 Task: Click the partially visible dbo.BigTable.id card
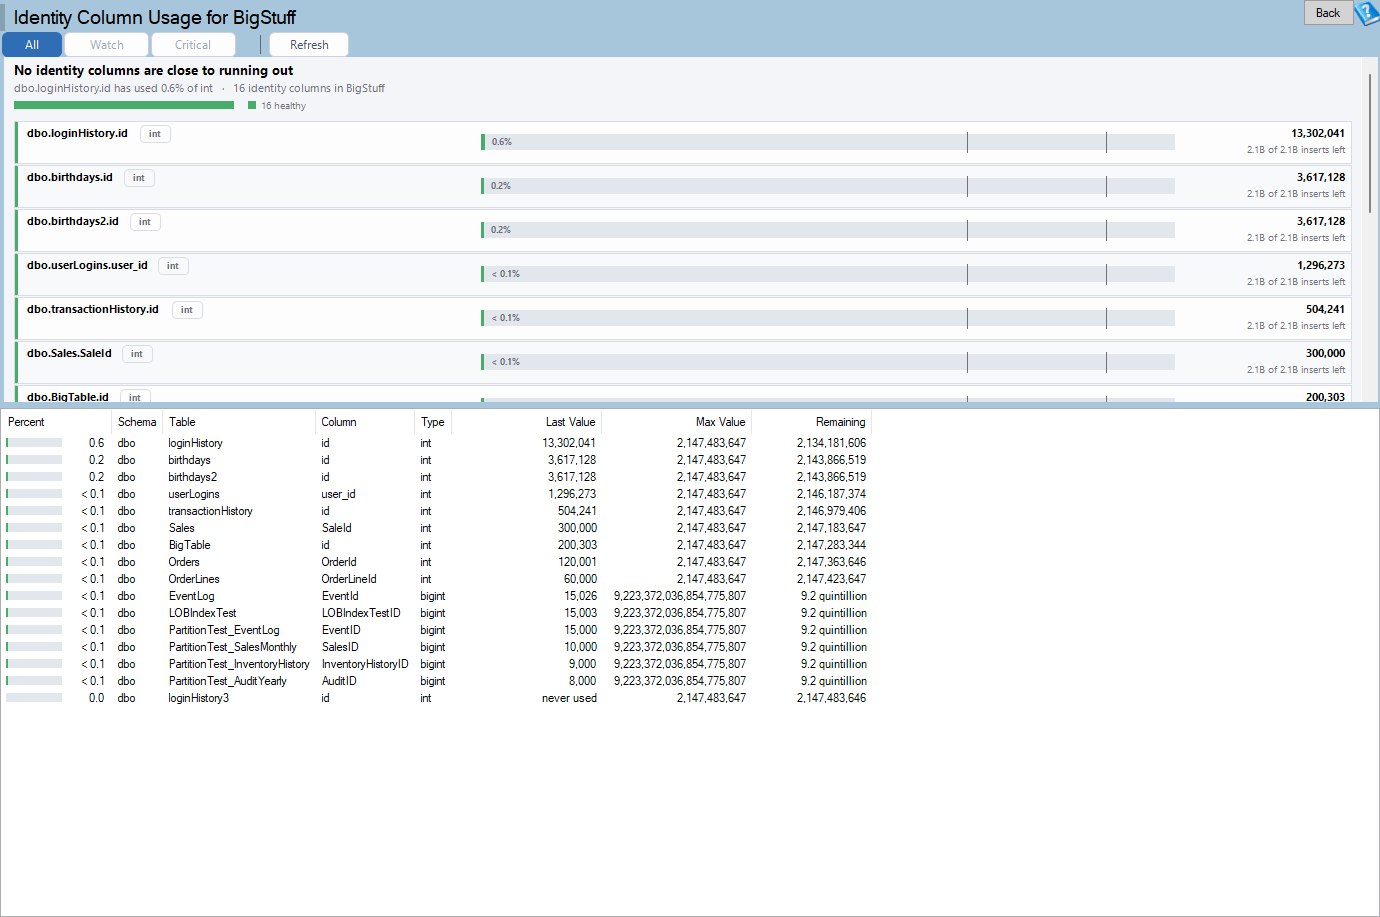pyautogui.click(x=683, y=395)
